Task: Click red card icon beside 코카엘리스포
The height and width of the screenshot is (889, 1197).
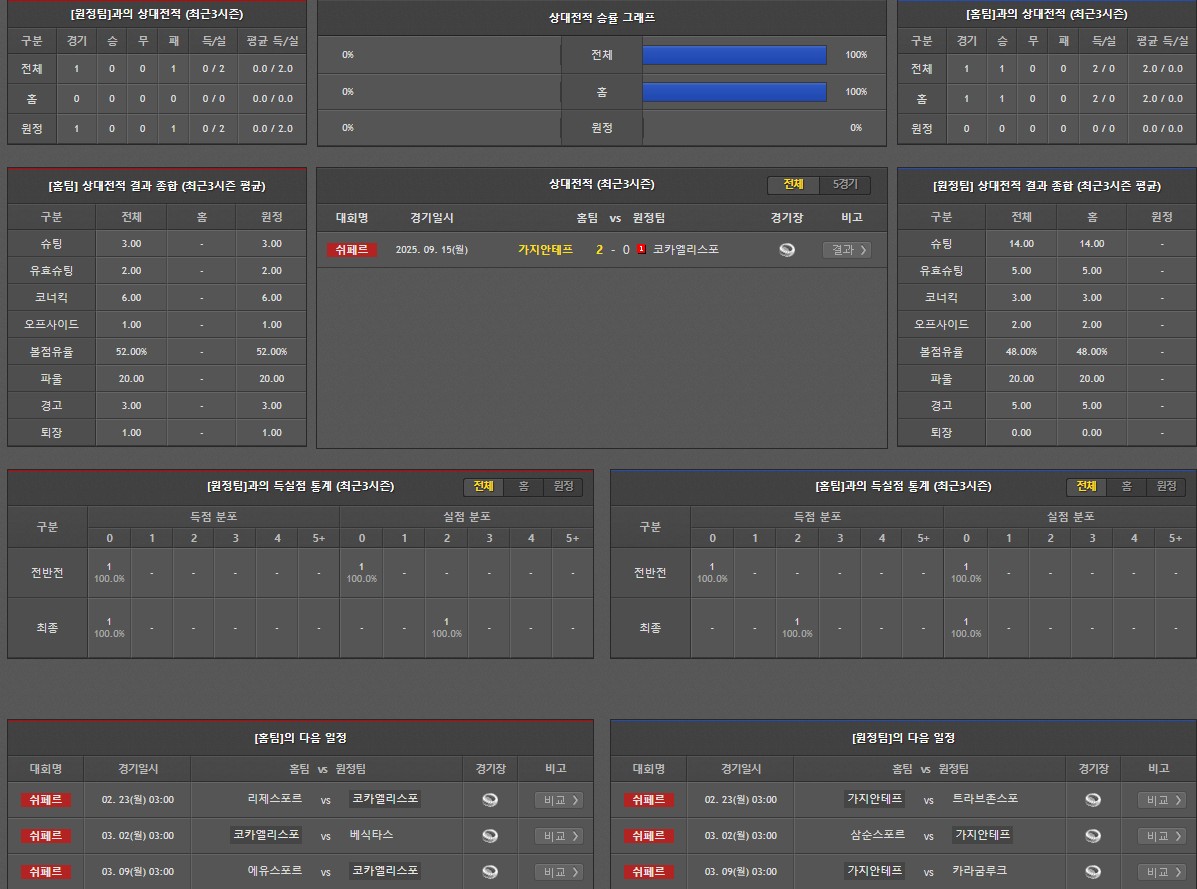Action: (x=641, y=250)
